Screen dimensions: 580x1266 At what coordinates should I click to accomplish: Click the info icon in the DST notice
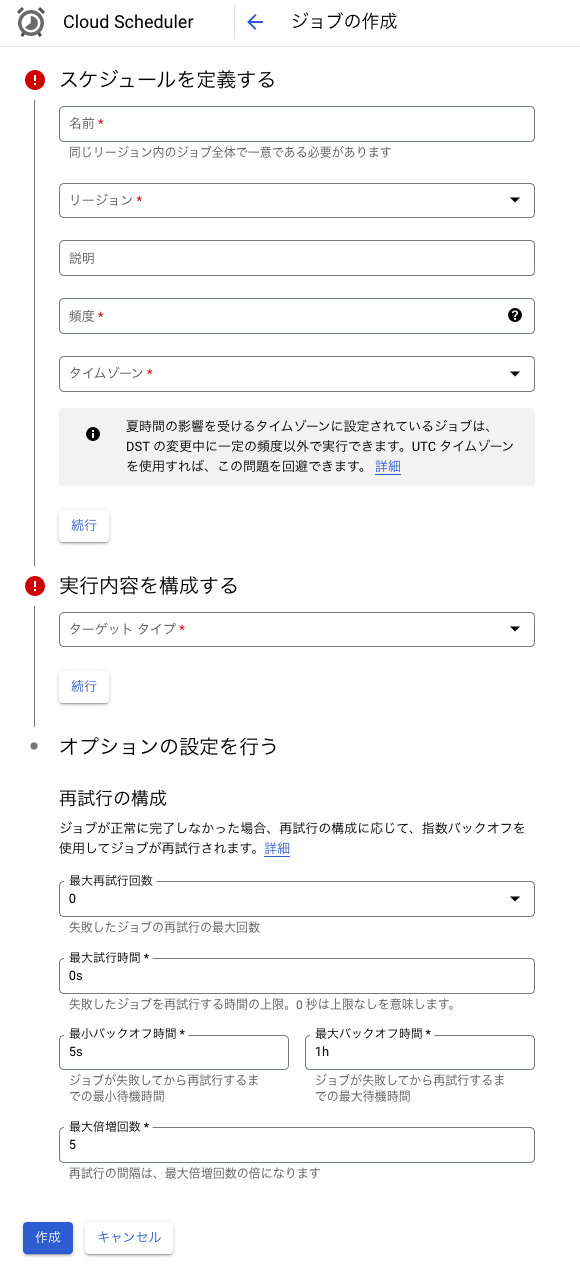tap(93, 435)
